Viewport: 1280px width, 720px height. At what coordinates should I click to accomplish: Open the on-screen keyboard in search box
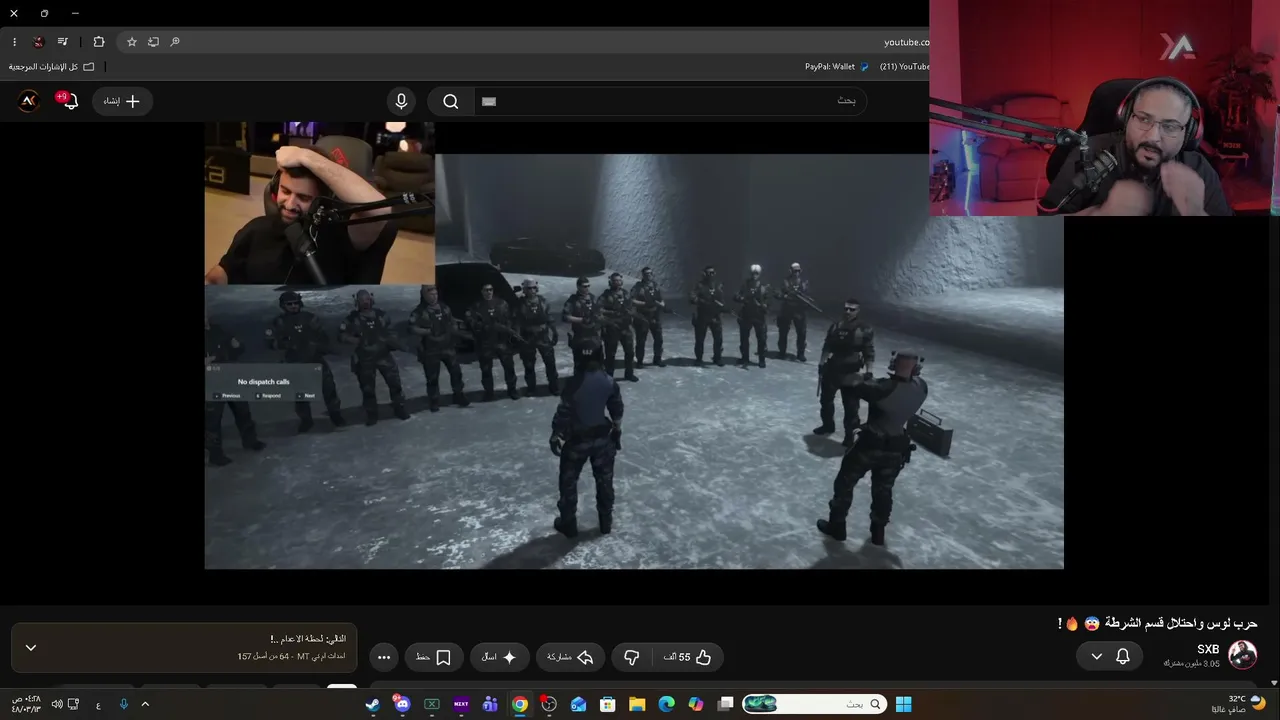point(489,101)
